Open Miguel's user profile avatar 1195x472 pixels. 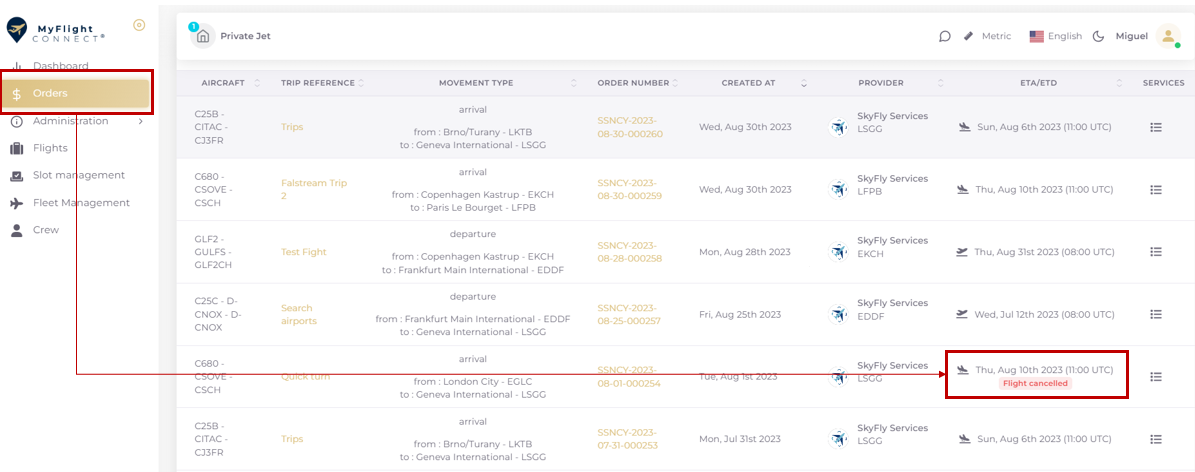tap(1167, 36)
